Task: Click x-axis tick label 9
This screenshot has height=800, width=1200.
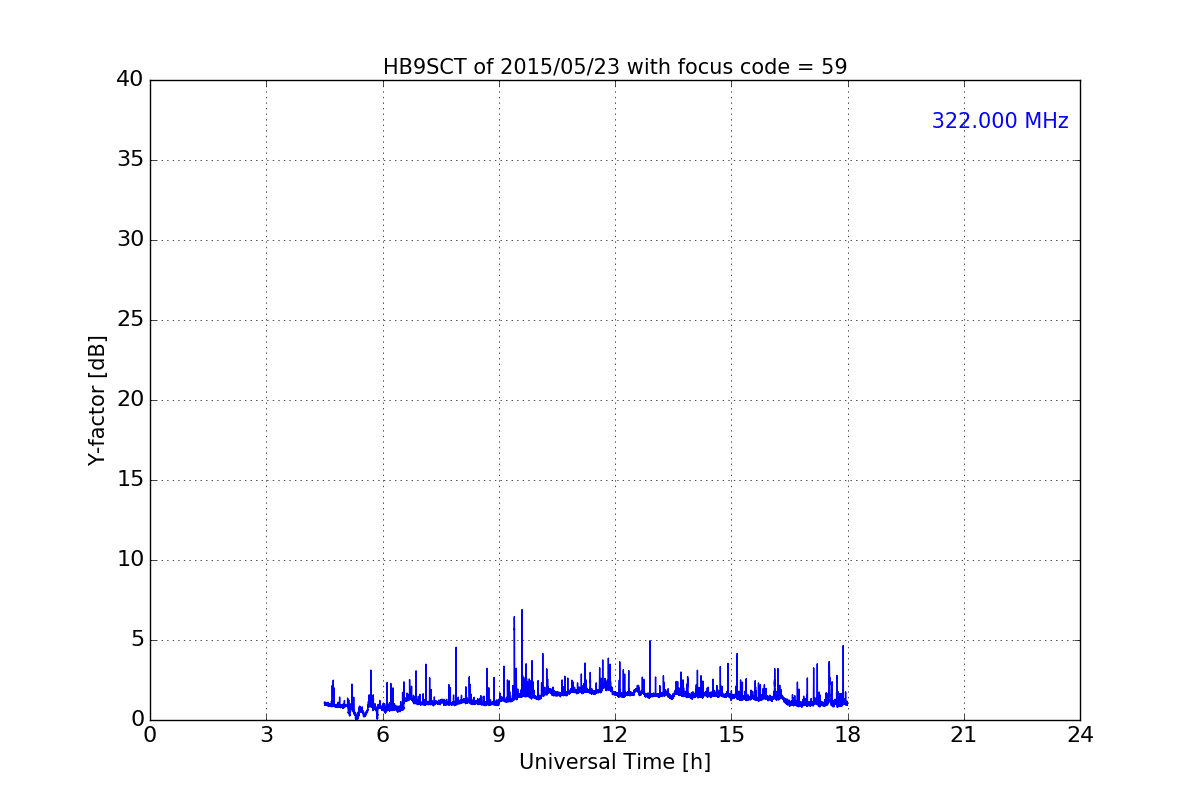Action: coord(499,735)
